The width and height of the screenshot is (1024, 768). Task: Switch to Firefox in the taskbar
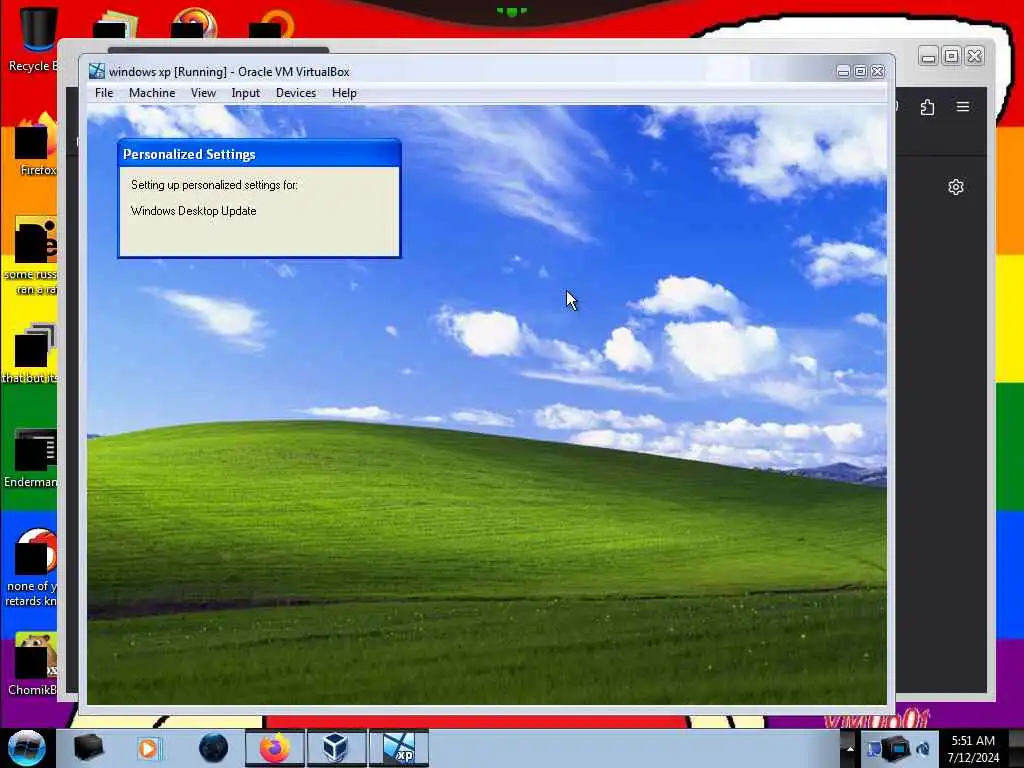(275, 748)
